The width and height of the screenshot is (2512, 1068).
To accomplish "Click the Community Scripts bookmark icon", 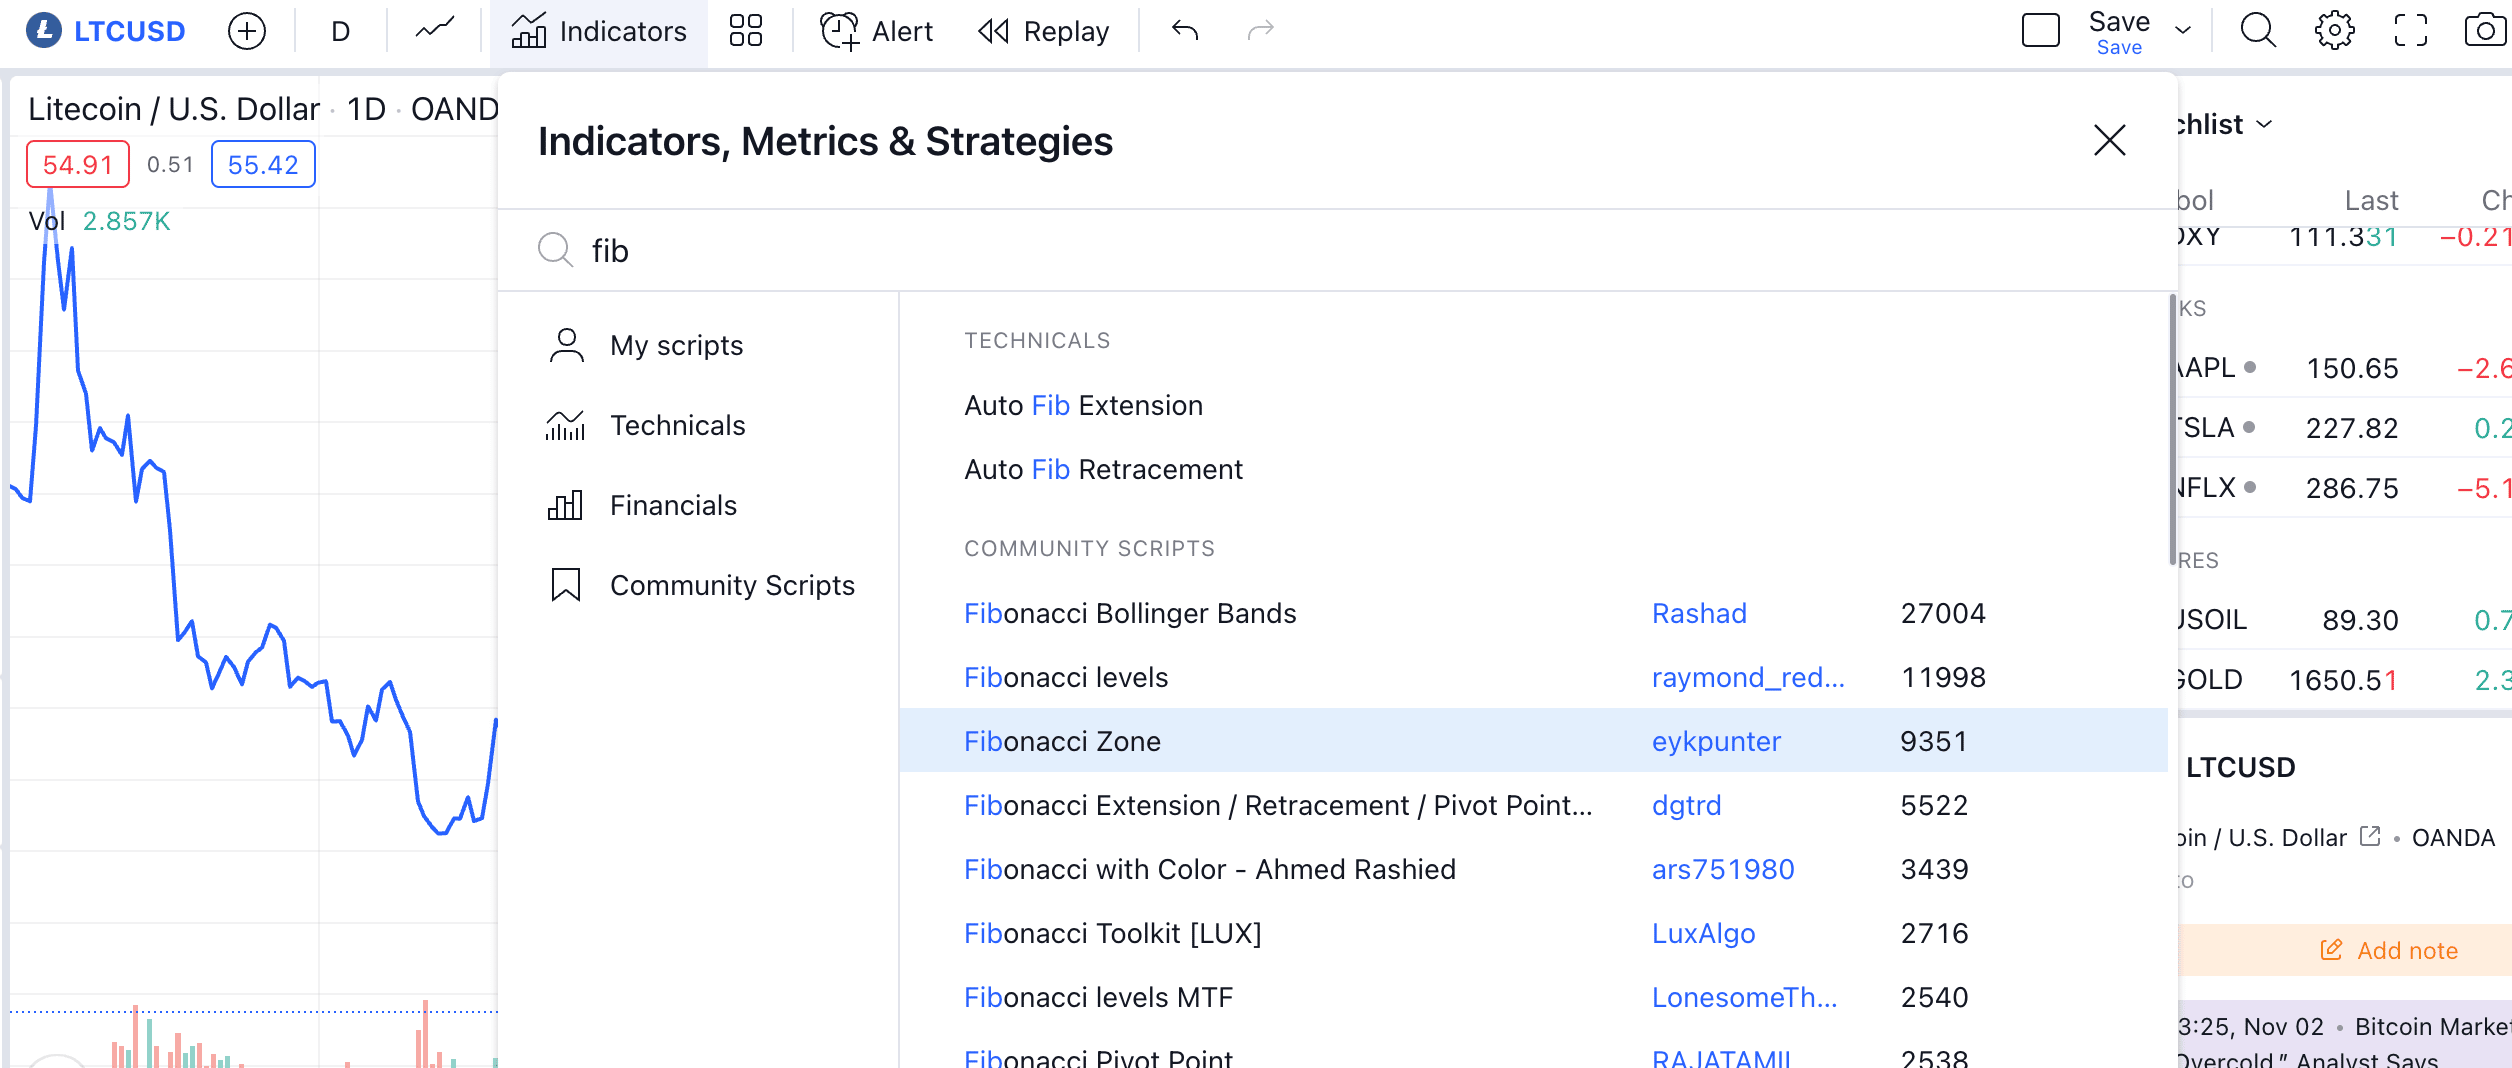I will pos(566,585).
